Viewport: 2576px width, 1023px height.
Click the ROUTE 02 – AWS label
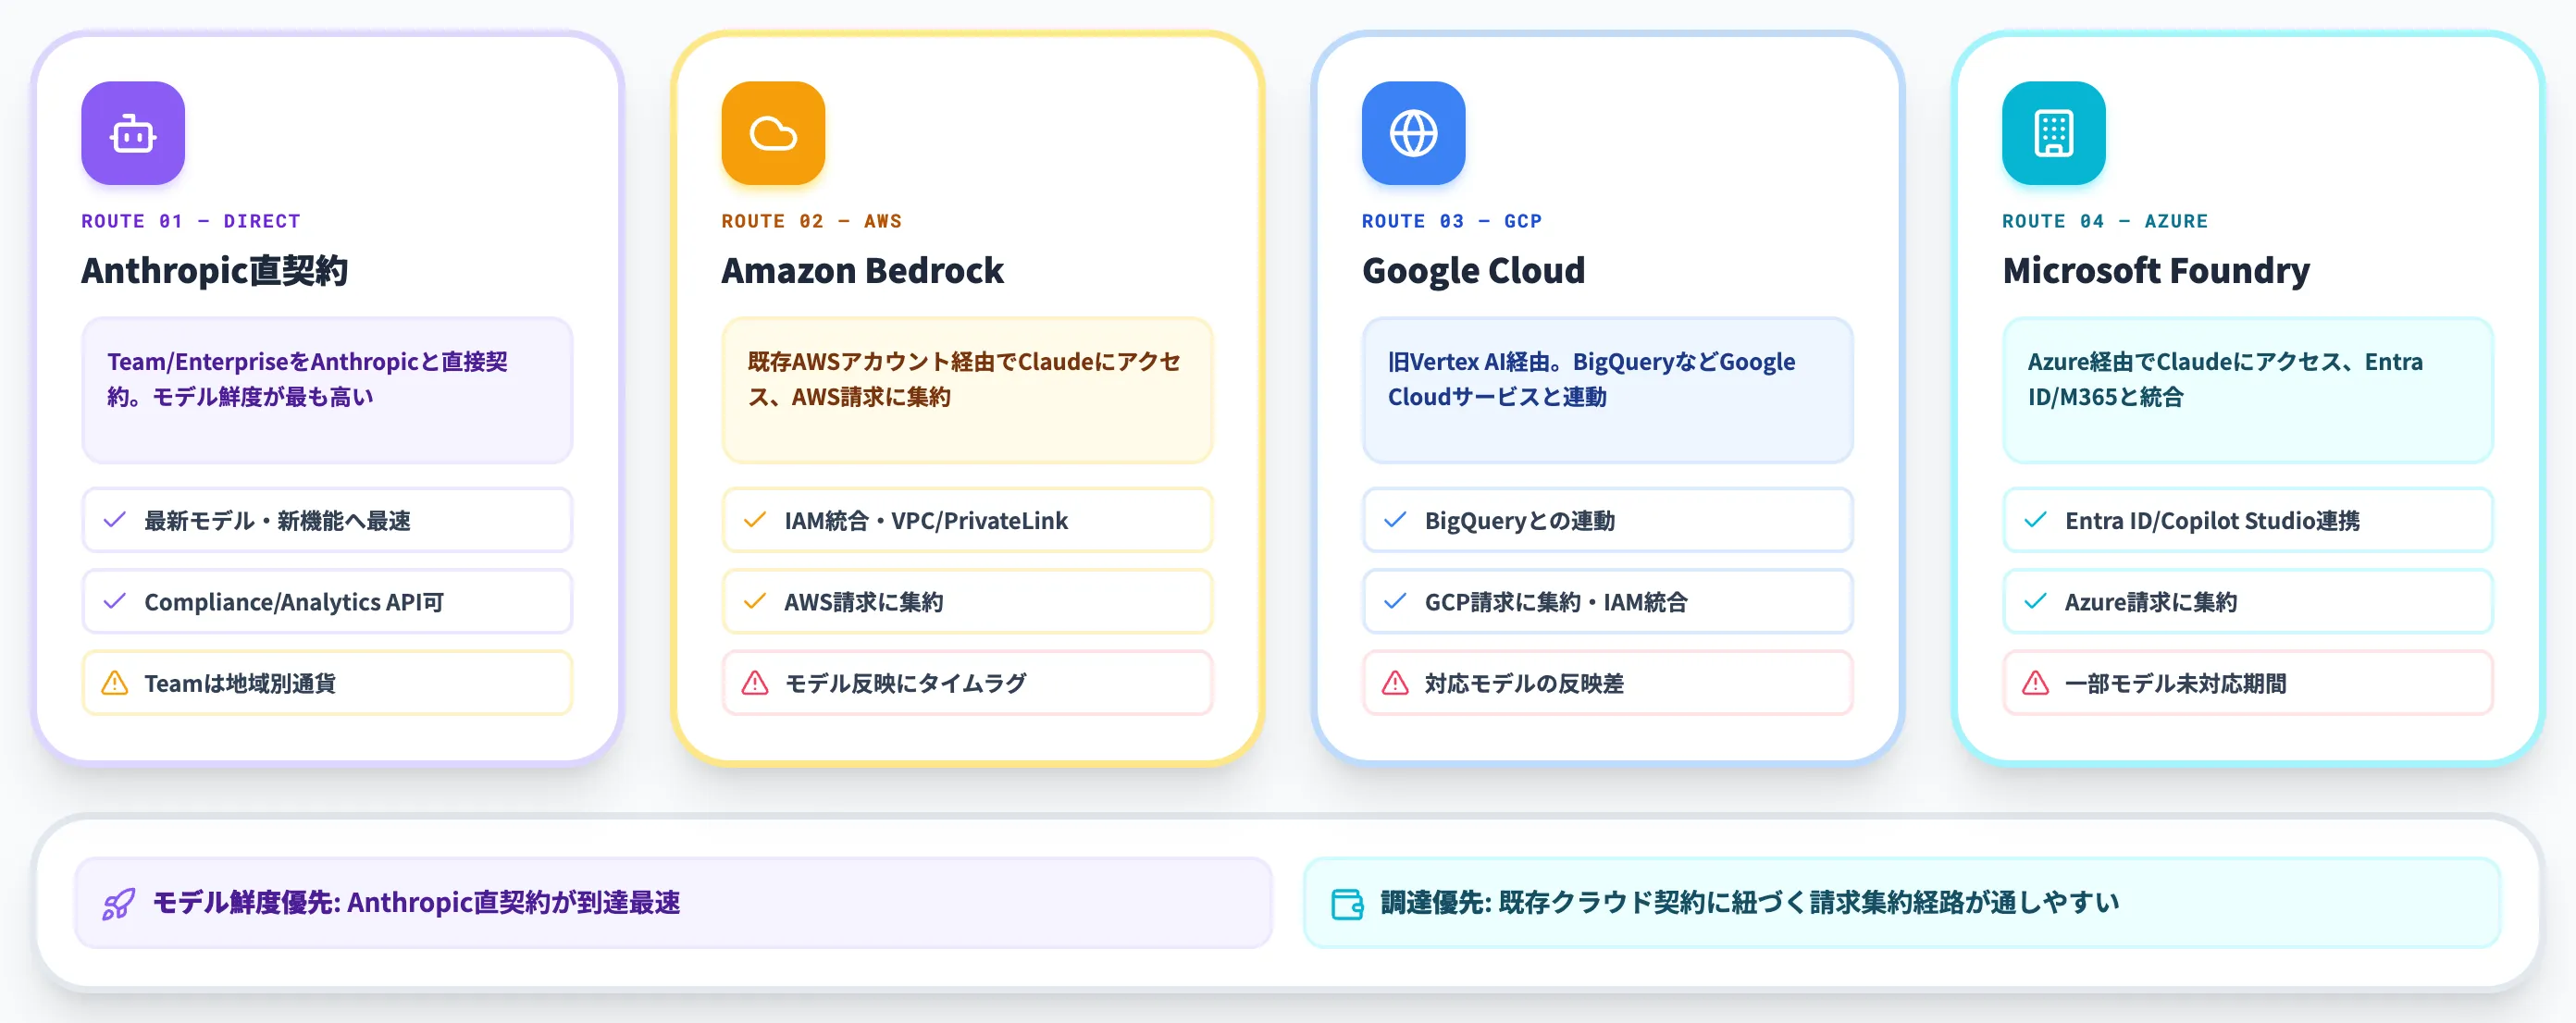[x=812, y=221]
